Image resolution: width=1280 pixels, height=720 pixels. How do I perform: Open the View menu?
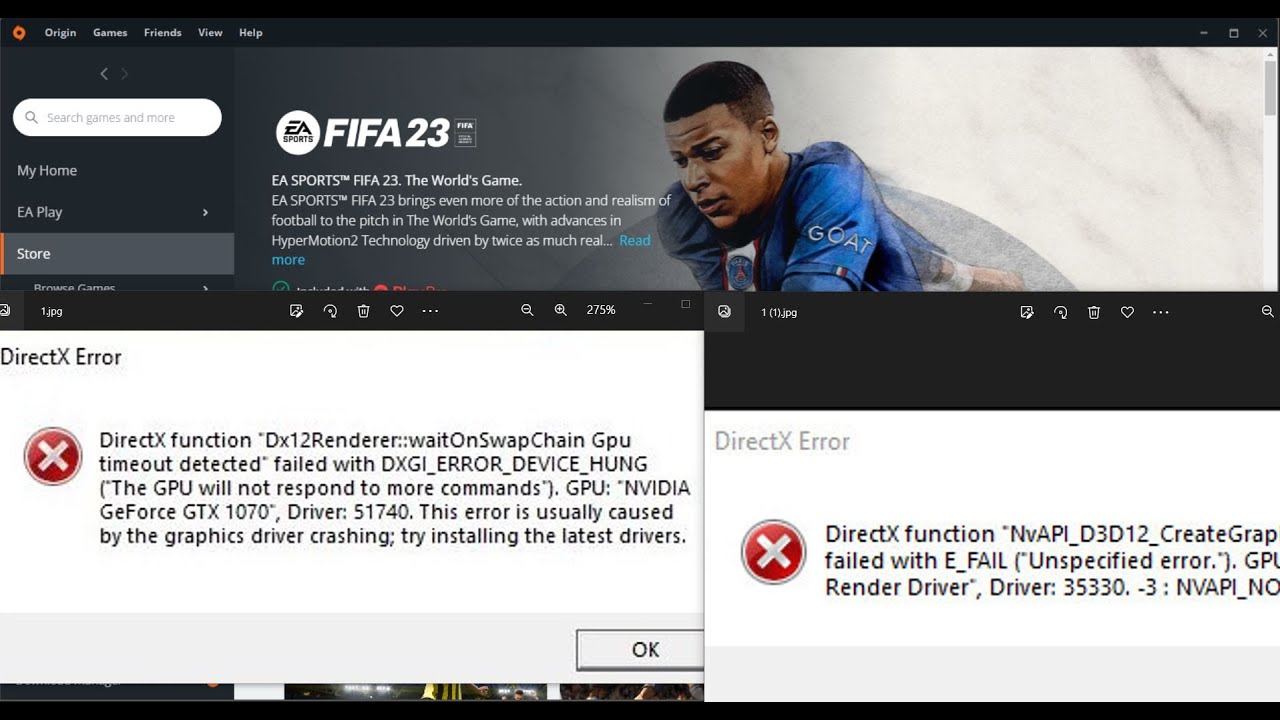[x=210, y=32]
